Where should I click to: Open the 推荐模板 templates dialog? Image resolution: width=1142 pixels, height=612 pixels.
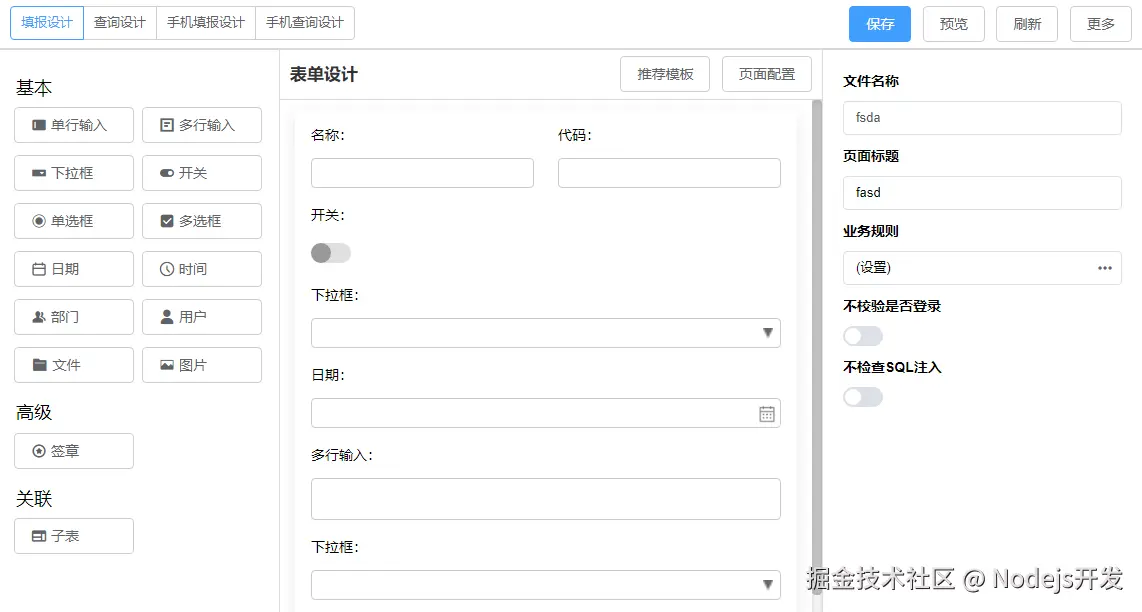664,73
